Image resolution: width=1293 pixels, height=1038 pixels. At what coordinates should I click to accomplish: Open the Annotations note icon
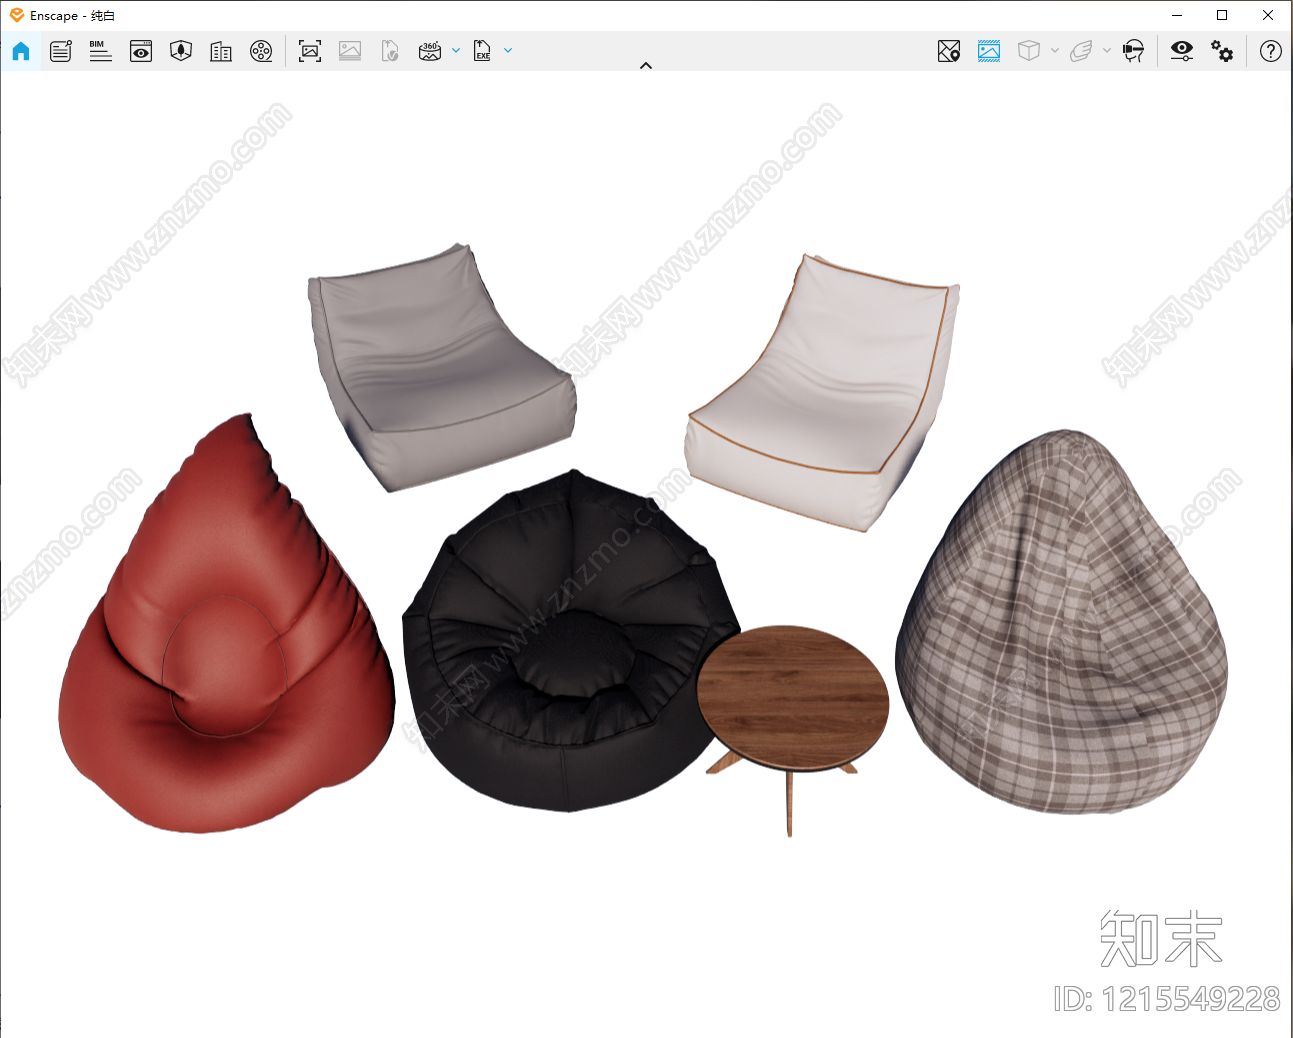coord(61,51)
